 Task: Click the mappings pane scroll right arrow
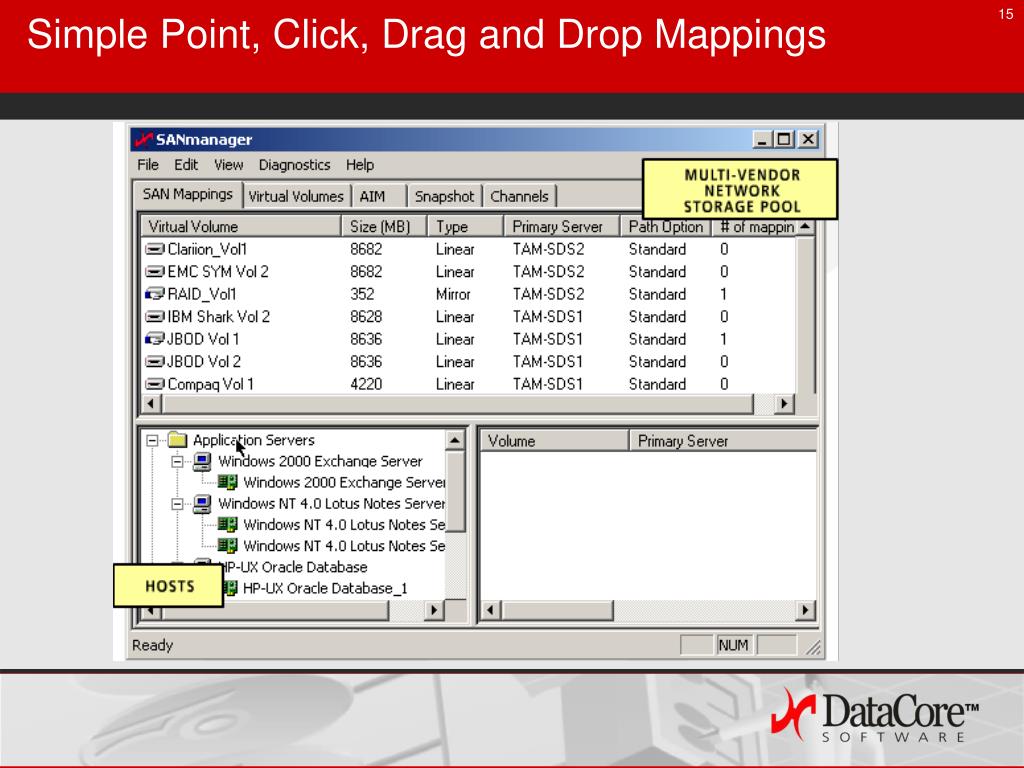click(x=806, y=611)
